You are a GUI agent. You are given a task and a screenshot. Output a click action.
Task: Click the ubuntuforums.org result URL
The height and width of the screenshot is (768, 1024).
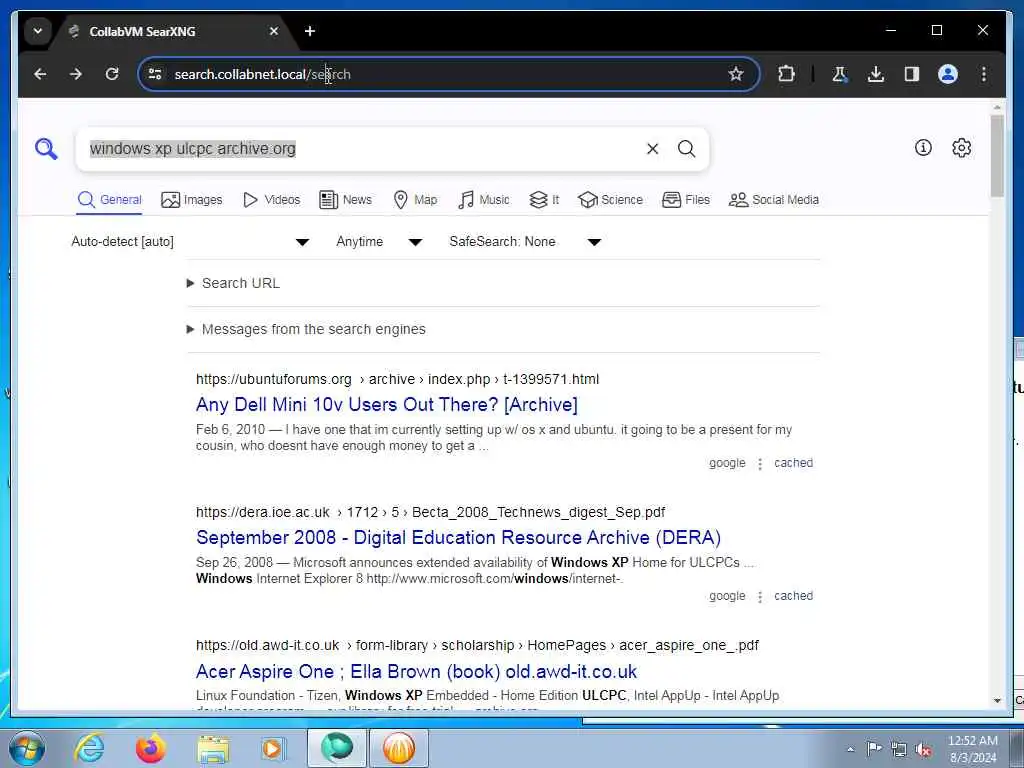tap(397, 379)
